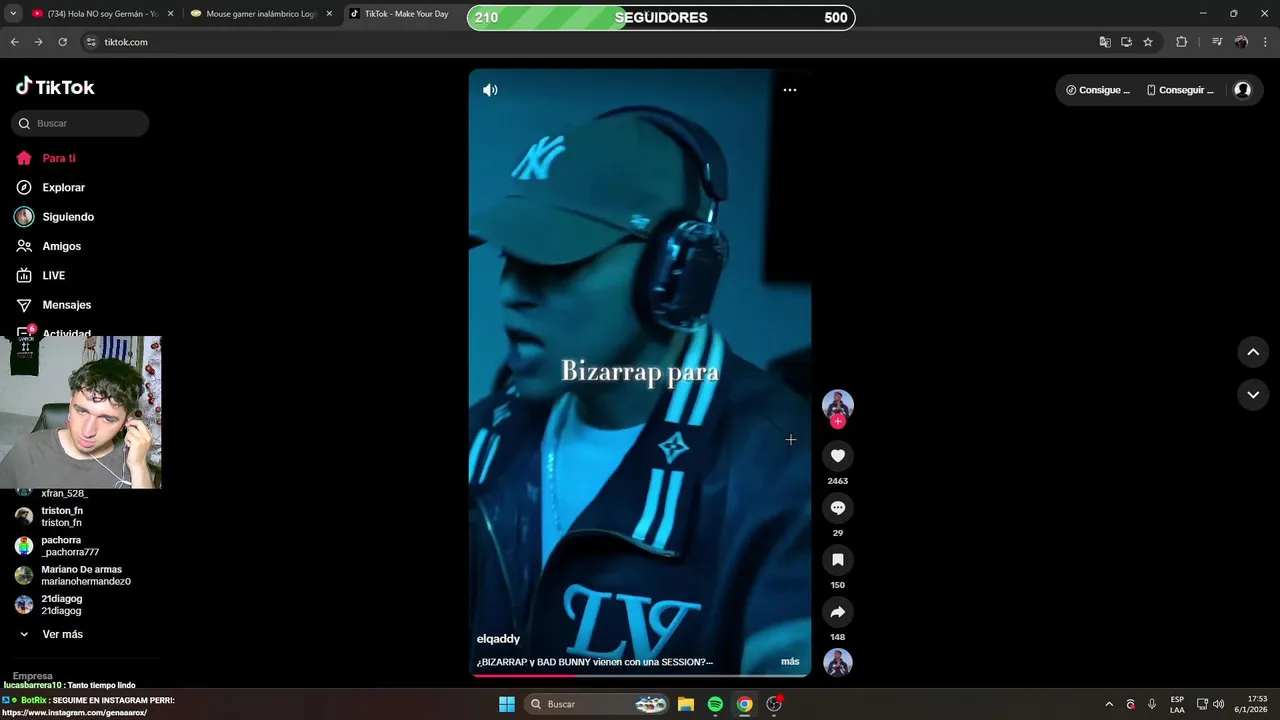Open OBS Studio from the taskbar
Viewport: 1280px width, 720px height.
click(x=774, y=704)
